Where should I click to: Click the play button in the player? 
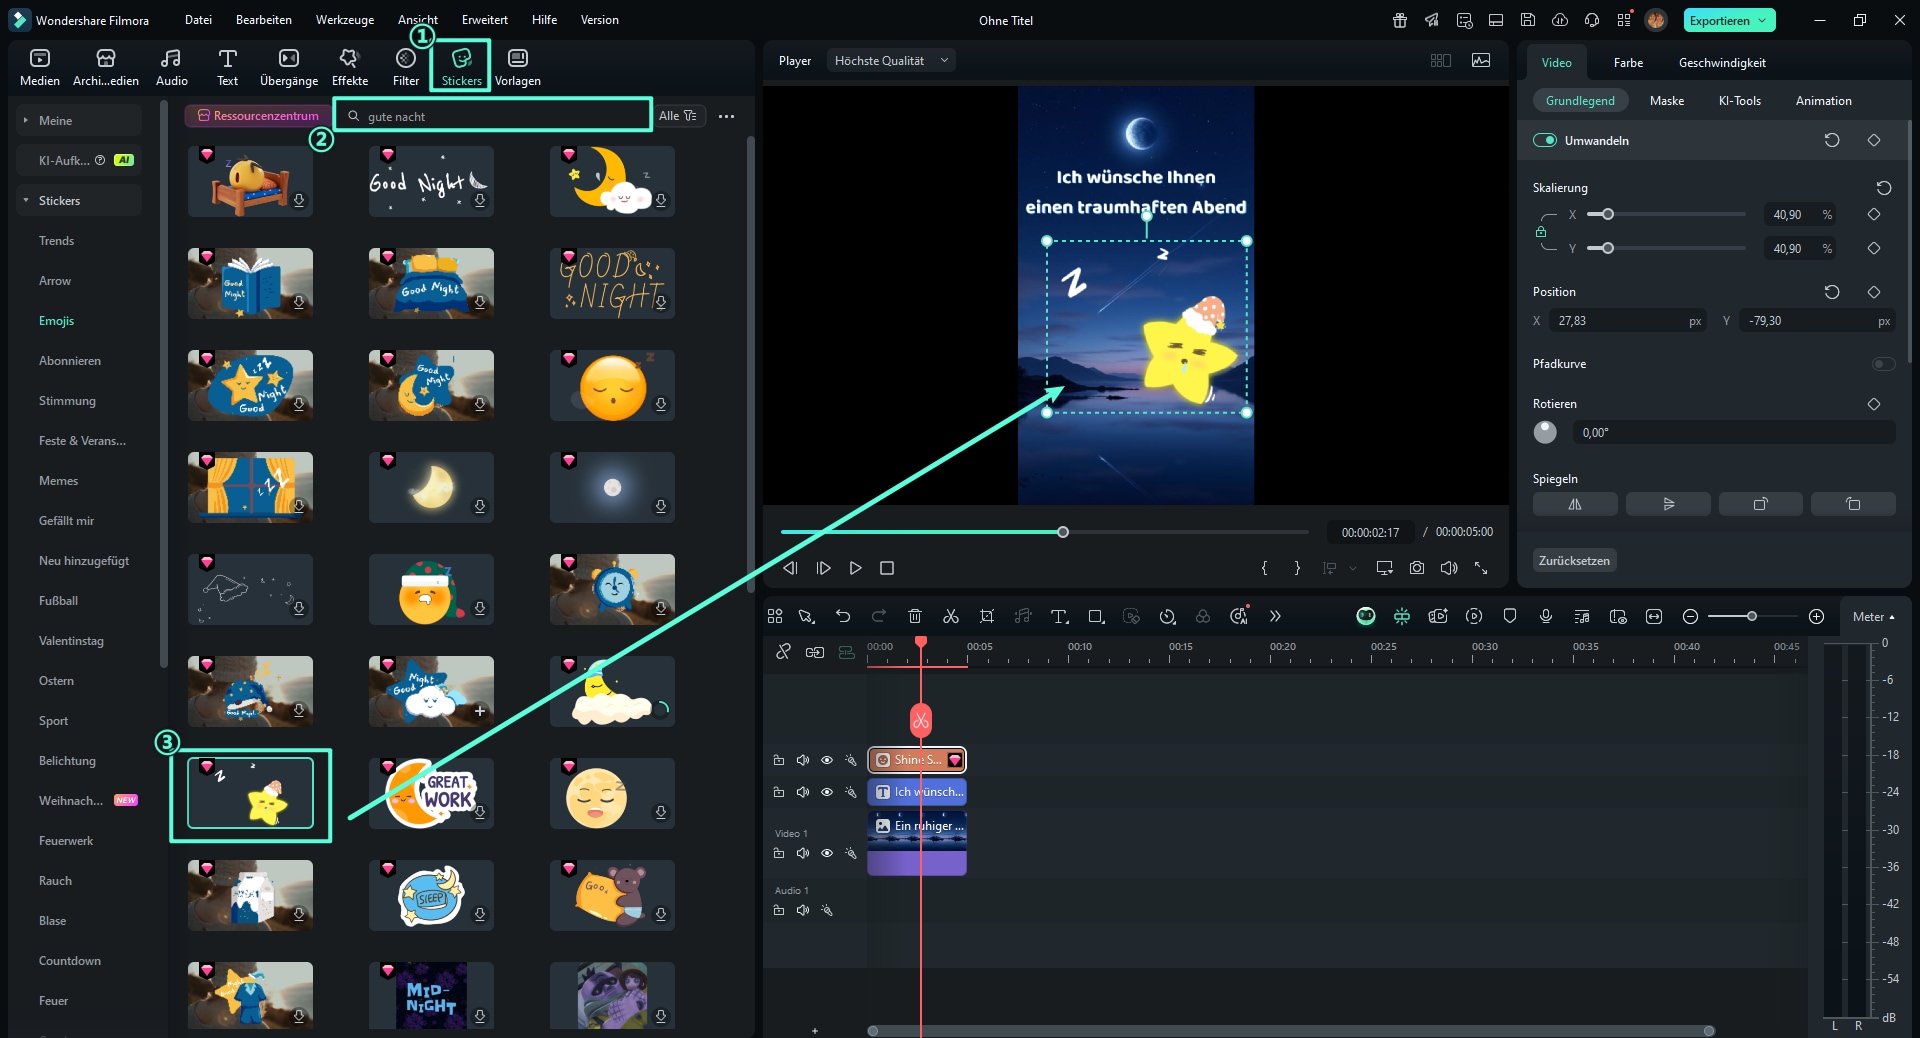[x=856, y=568]
